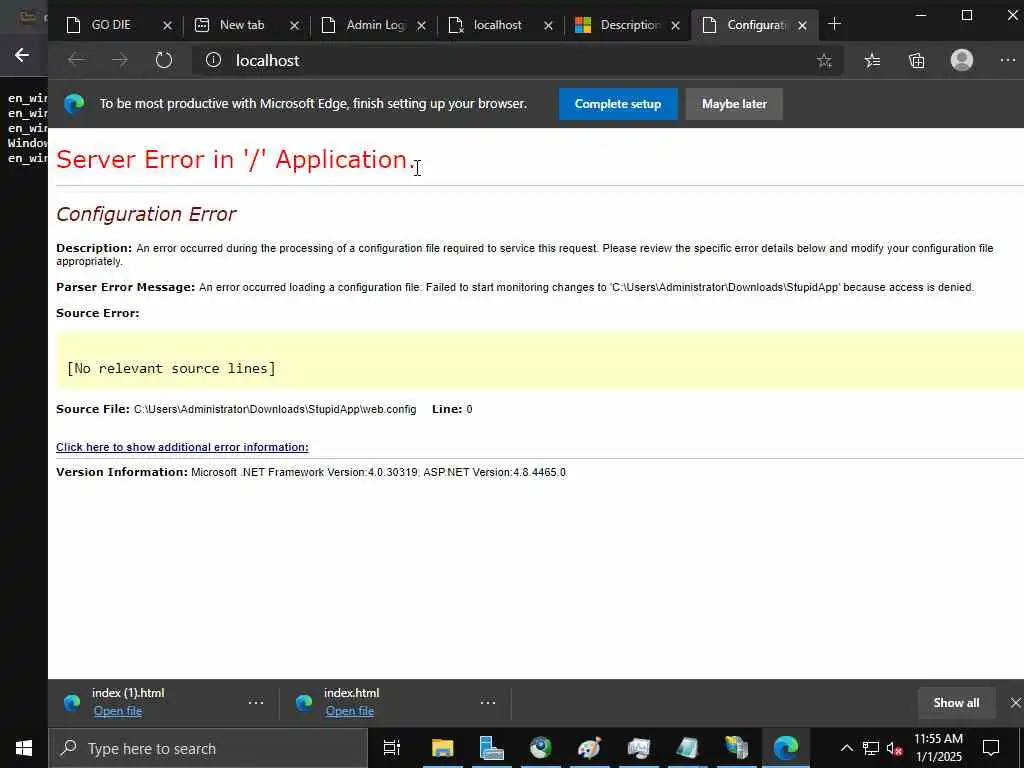Open file link for index.html
Image resolution: width=1024 pixels, height=768 pixels.
click(350, 711)
